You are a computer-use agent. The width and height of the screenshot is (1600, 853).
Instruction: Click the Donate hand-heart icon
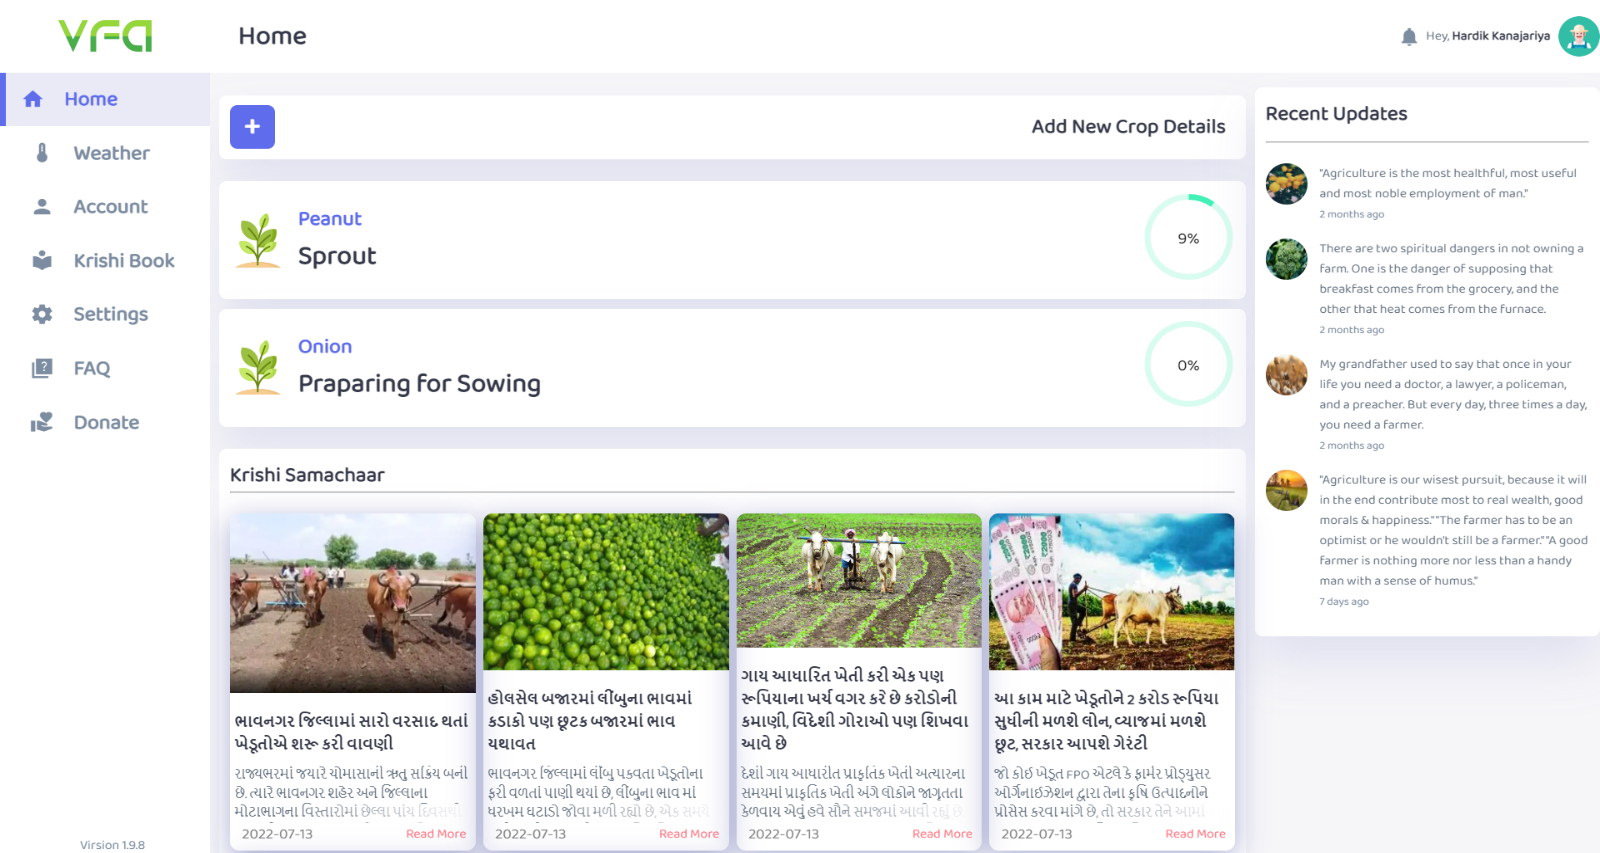point(42,423)
